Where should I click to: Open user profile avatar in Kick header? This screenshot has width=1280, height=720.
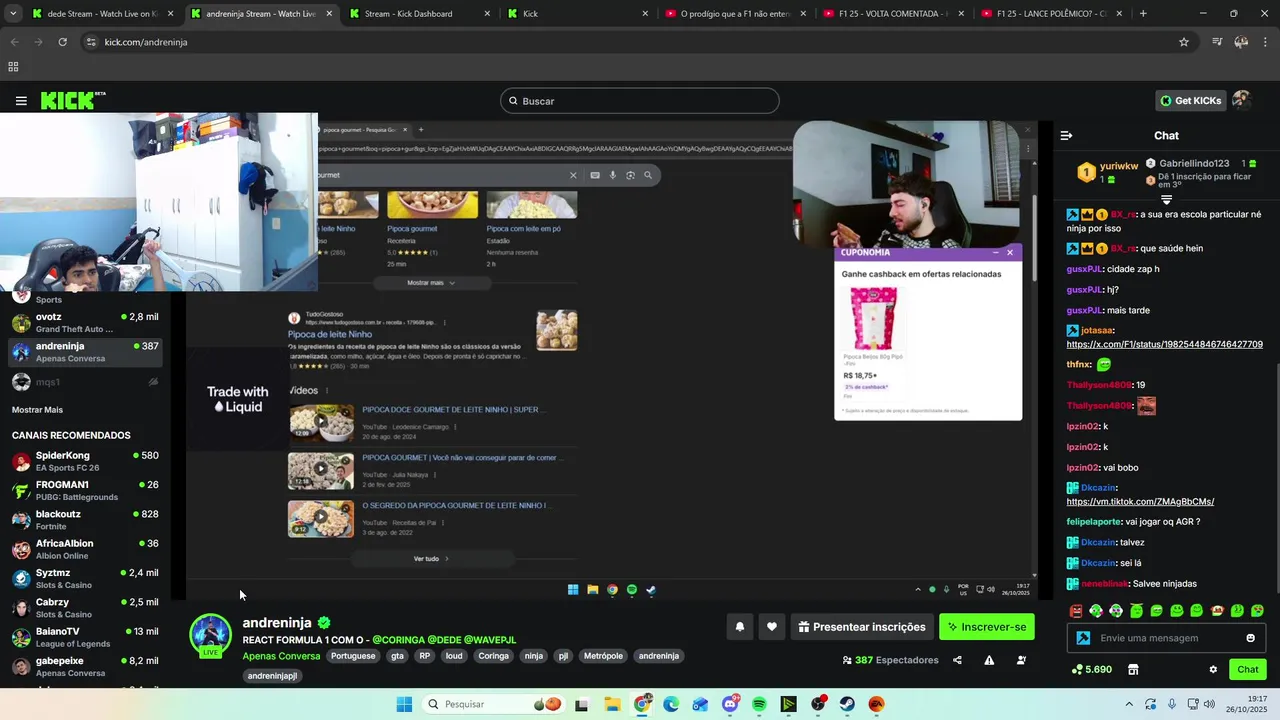point(1241,100)
